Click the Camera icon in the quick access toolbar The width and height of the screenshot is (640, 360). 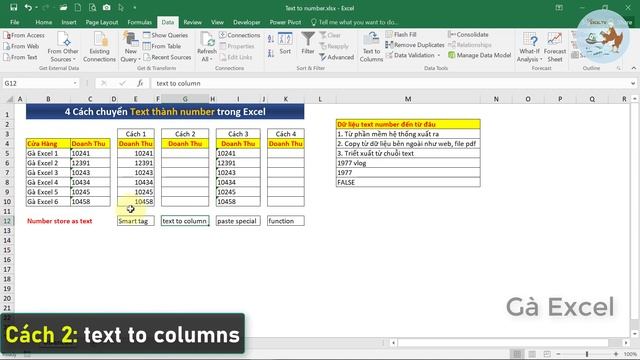tap(107, 7)
